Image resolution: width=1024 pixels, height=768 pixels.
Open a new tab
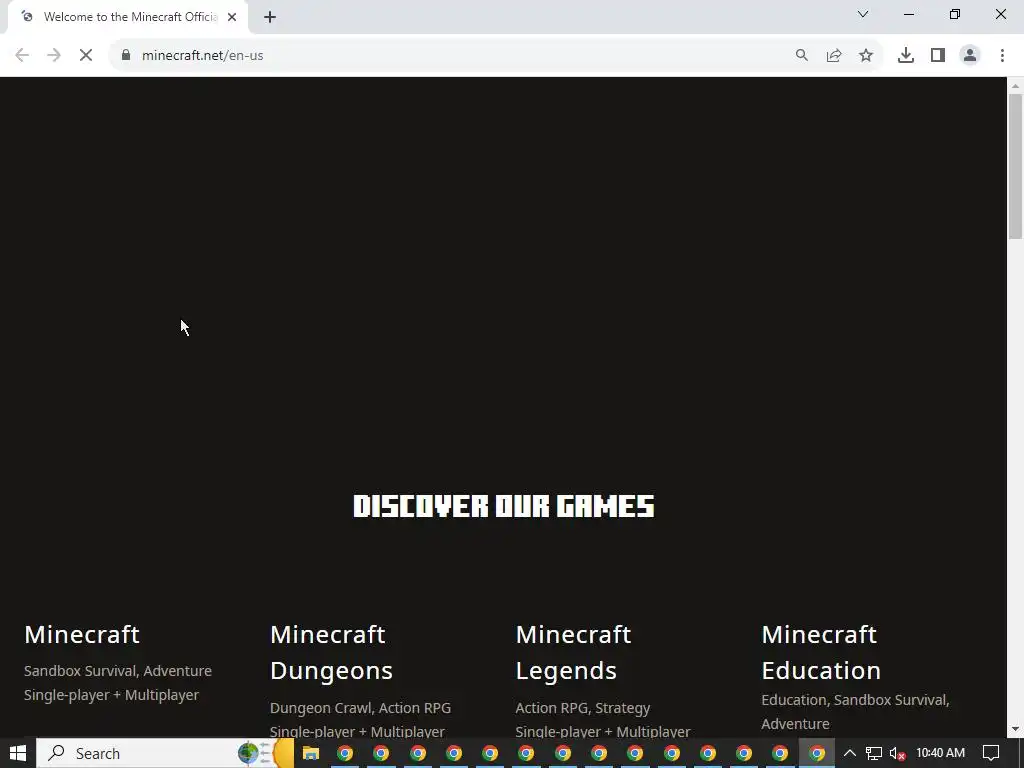[x=270, y=18]
